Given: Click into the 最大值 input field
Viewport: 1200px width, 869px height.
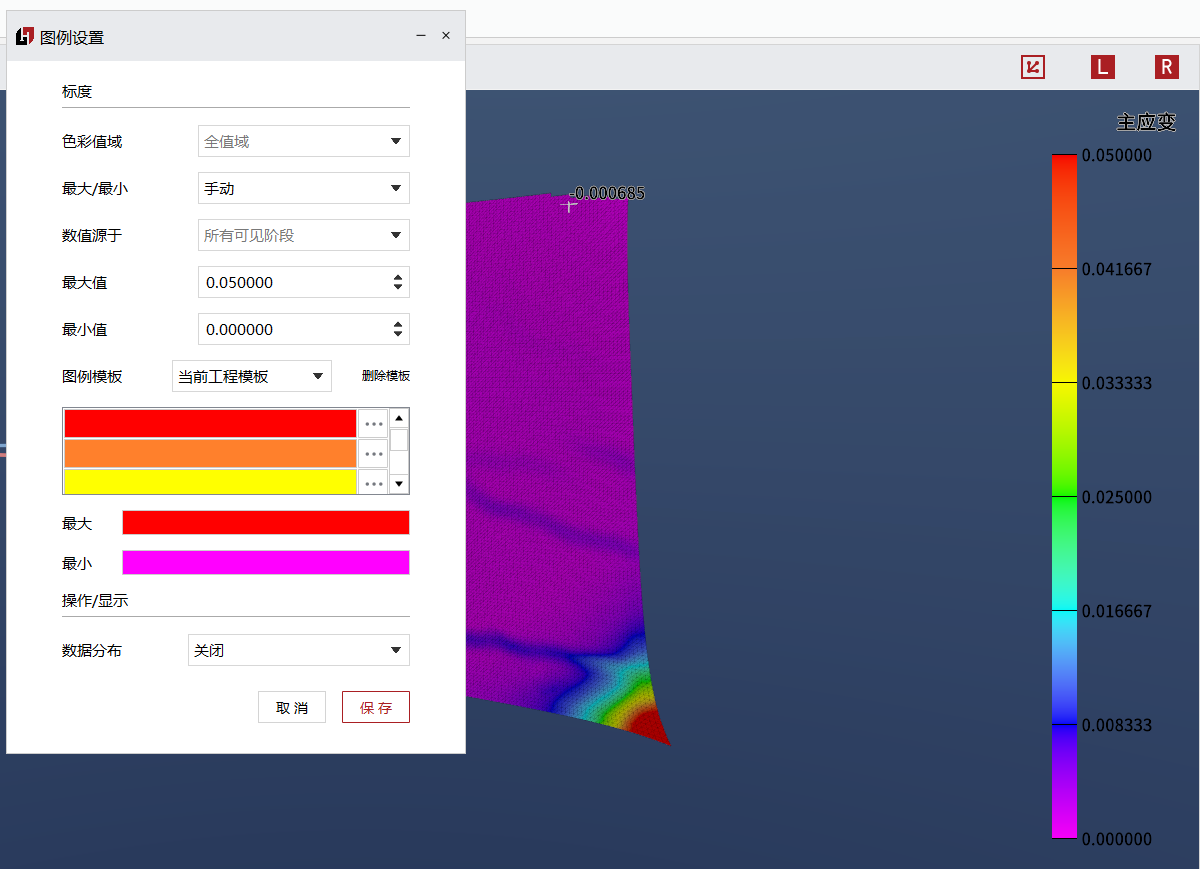Looking at the screenshot, I should (292, 282).
